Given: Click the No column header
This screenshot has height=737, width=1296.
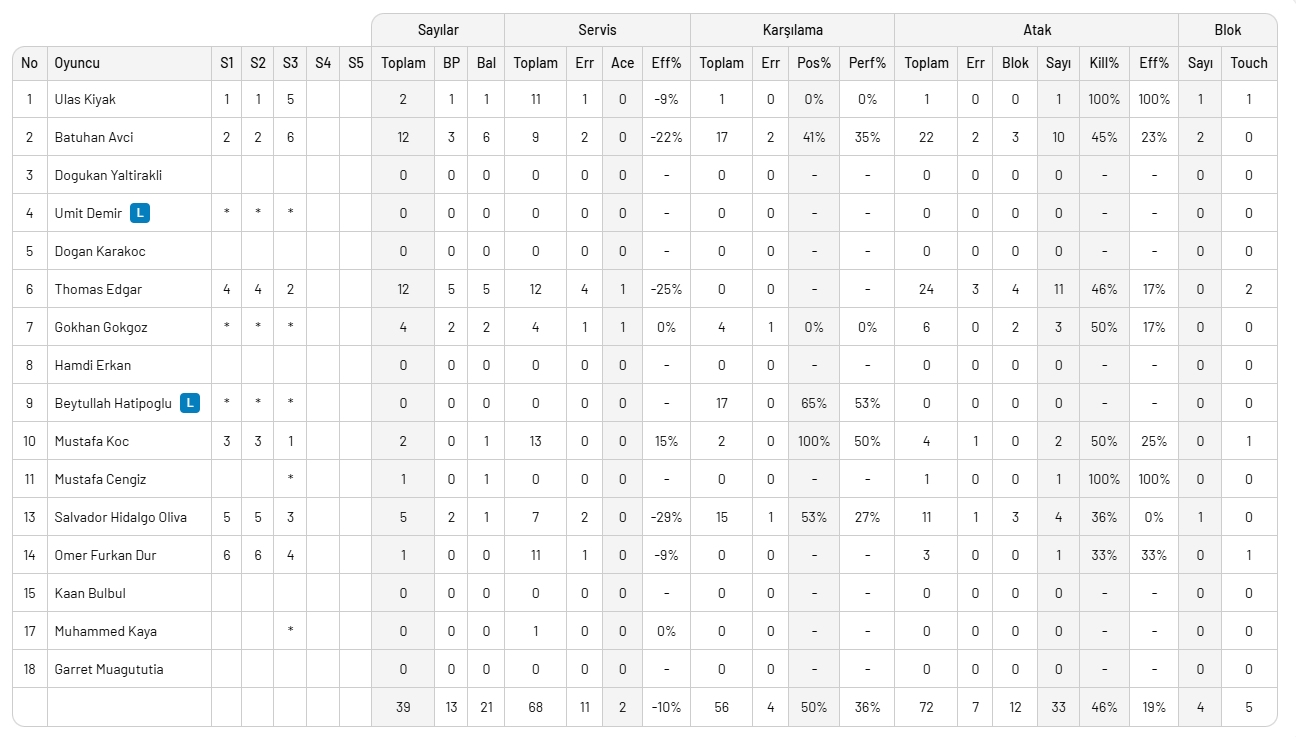Looking at the screenshot, I should tap(29, 63).
